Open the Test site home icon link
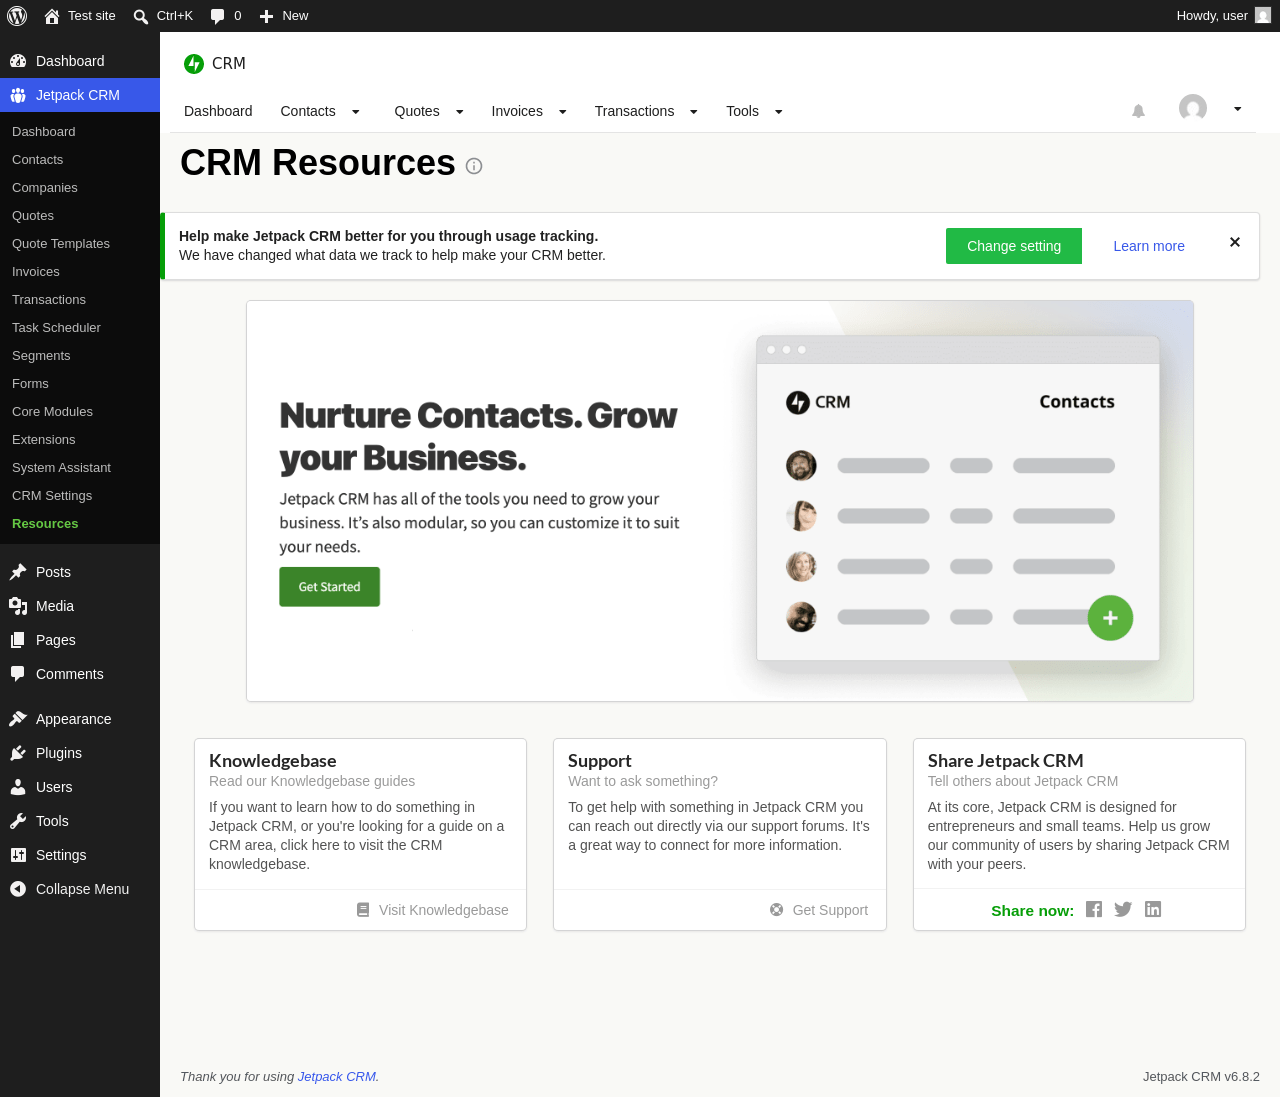The height and width of the screenshot is (1097, 1280). pyautogui.click(x=52, y=16)
